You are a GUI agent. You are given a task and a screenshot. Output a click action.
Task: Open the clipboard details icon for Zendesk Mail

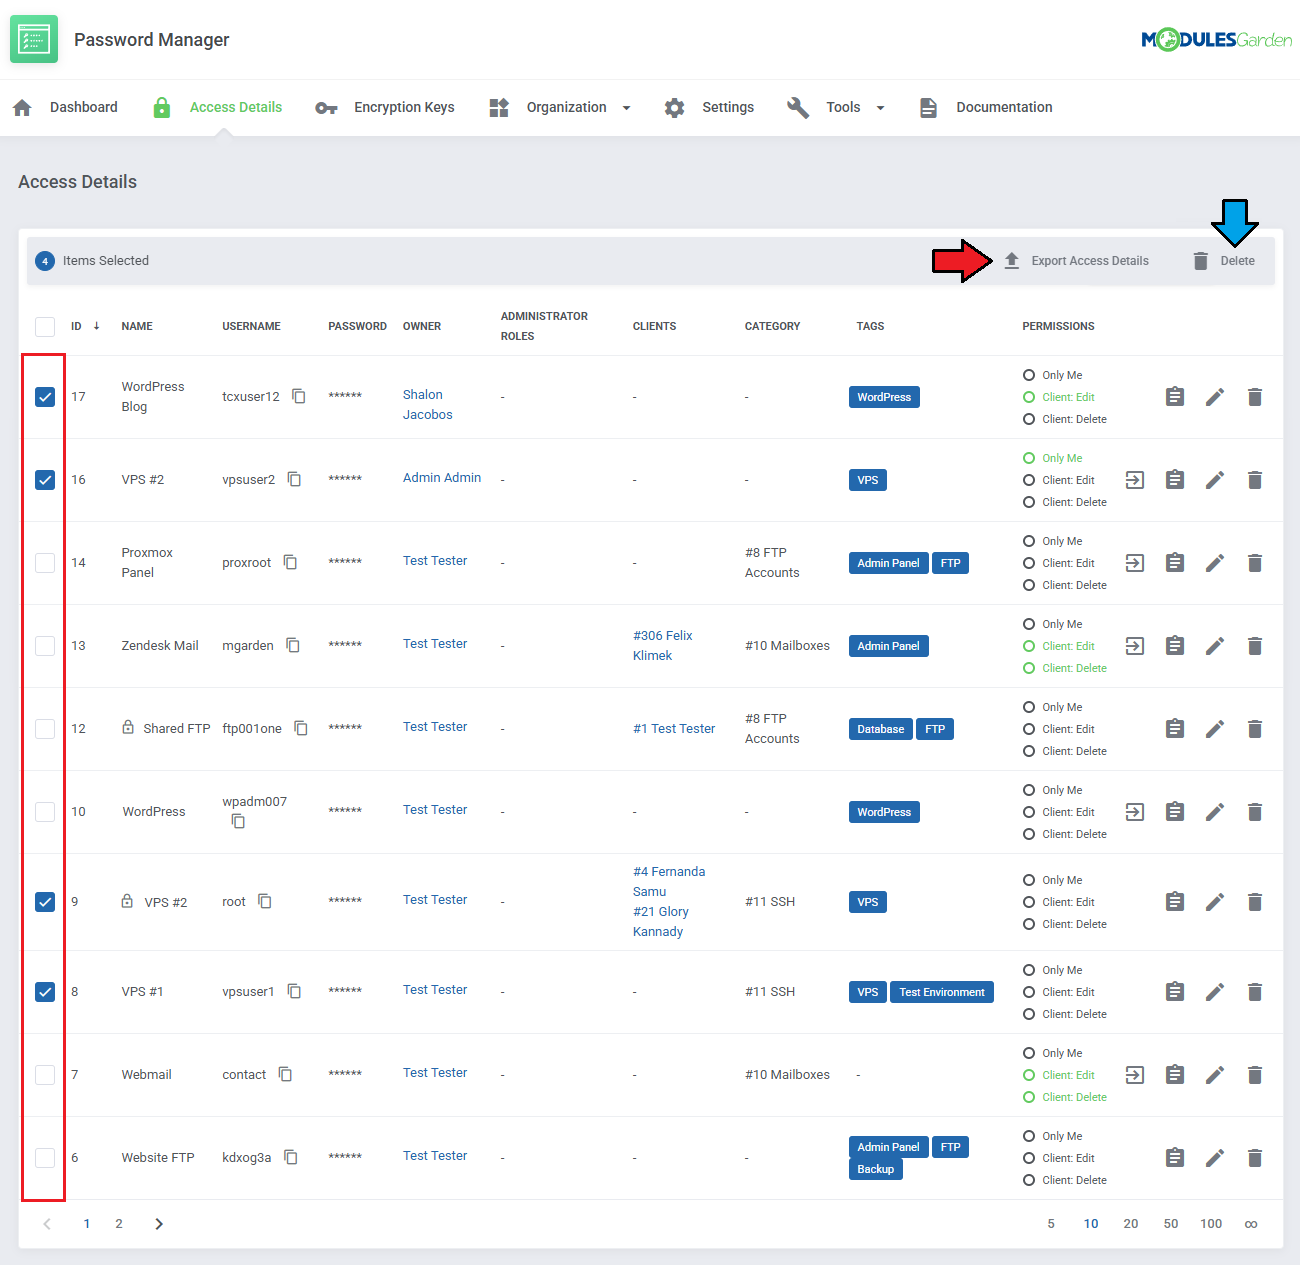click(1175, 646)
